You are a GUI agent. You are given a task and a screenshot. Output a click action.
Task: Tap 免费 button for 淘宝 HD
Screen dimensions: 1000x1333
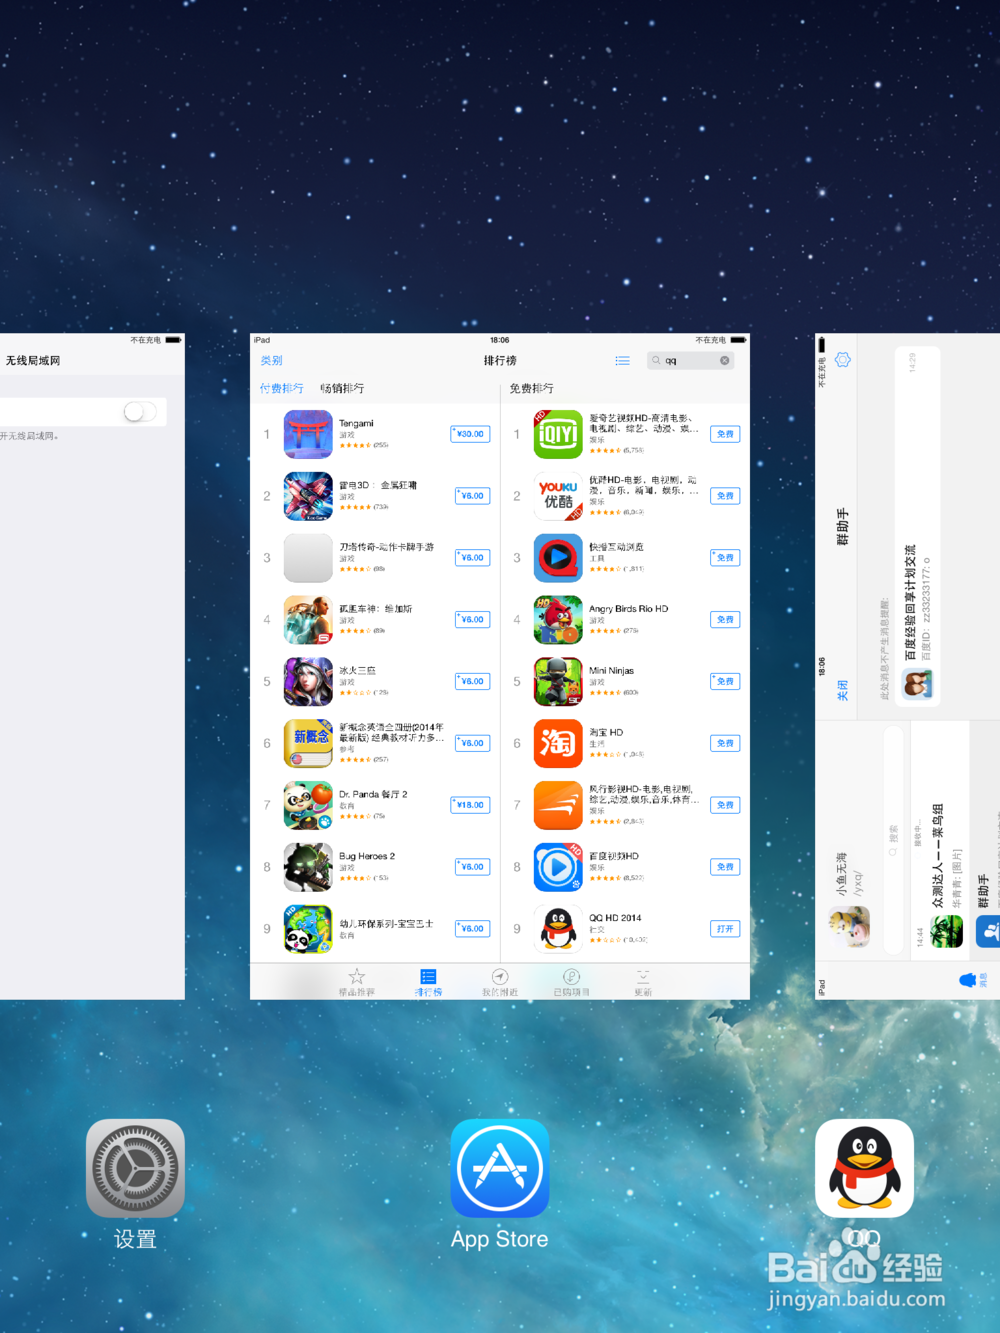tap(725, 743)
